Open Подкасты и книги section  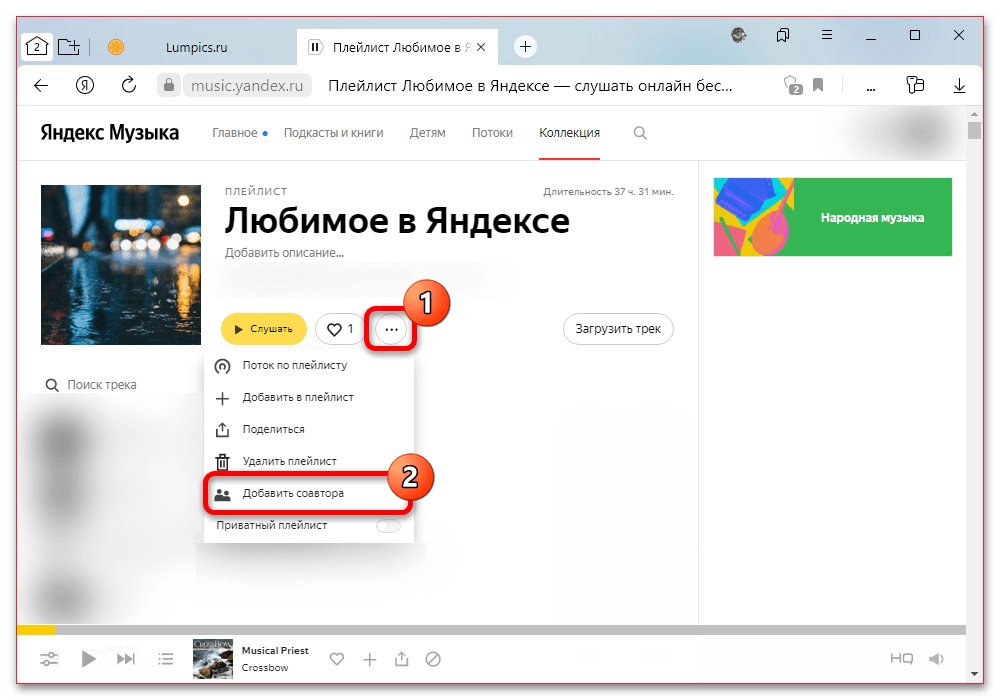click(334, 133)
